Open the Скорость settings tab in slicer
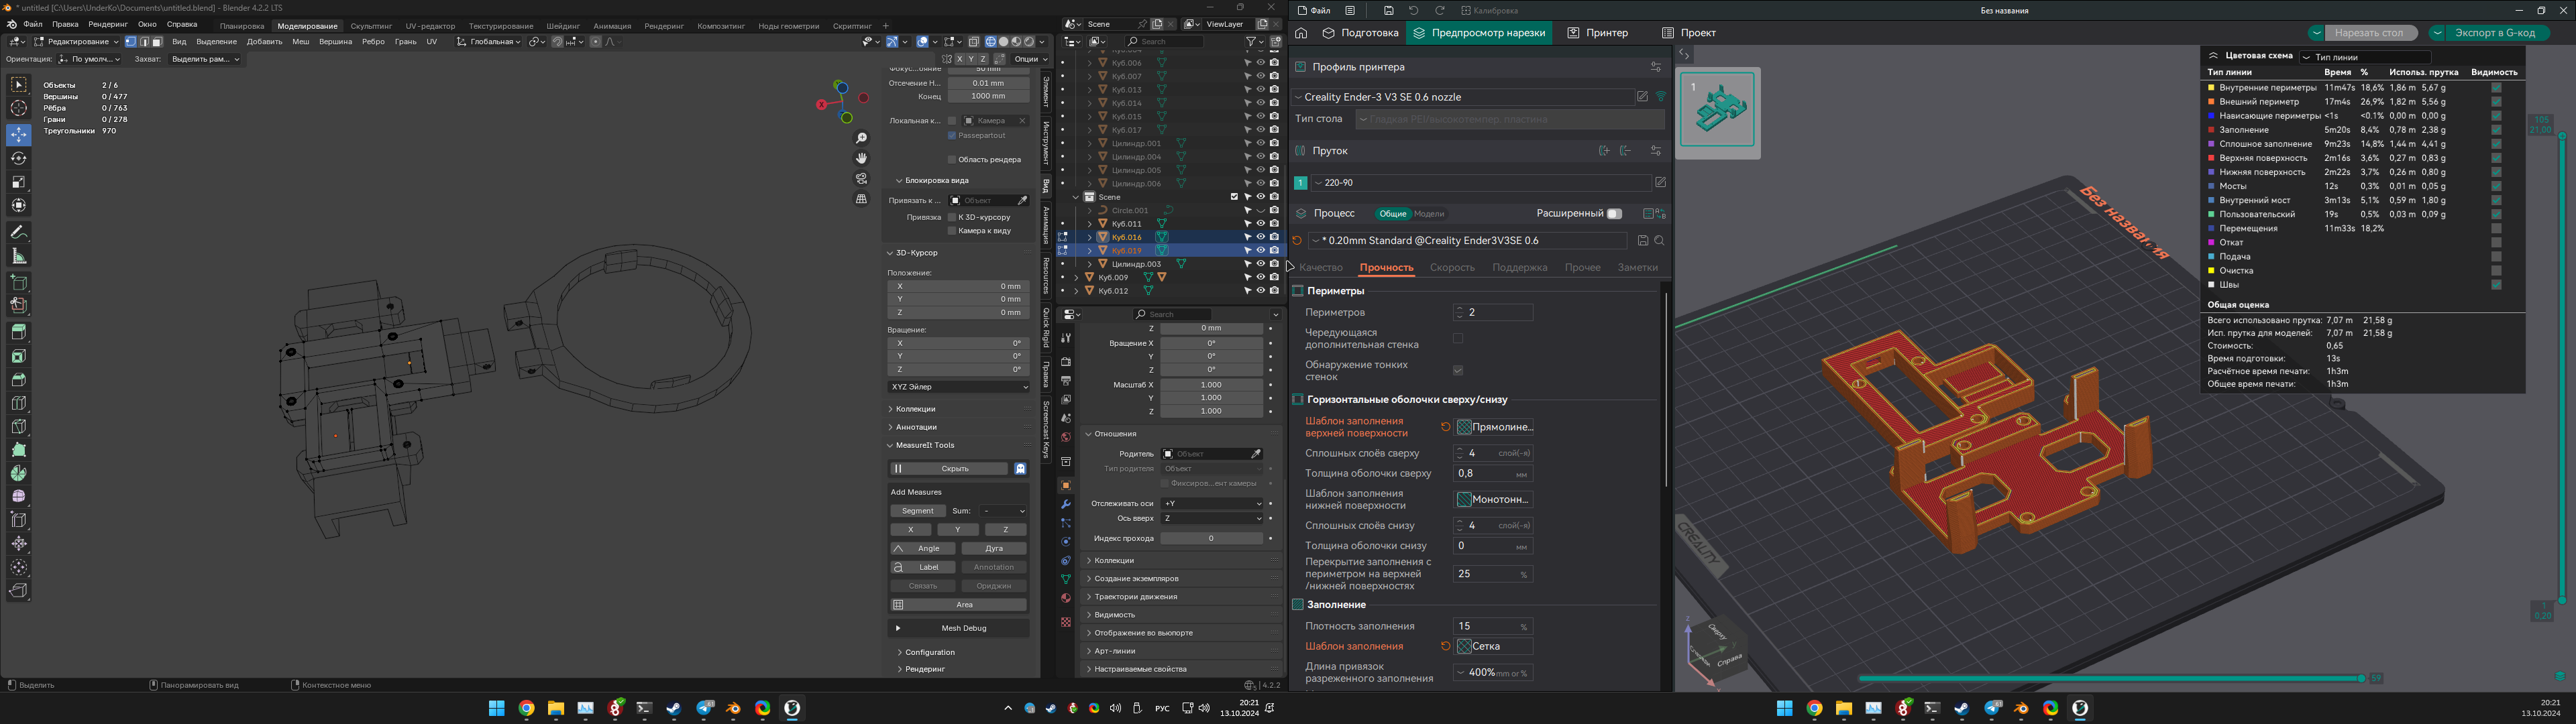This screenshot has height=724, width=2576. pos(1452,268)
